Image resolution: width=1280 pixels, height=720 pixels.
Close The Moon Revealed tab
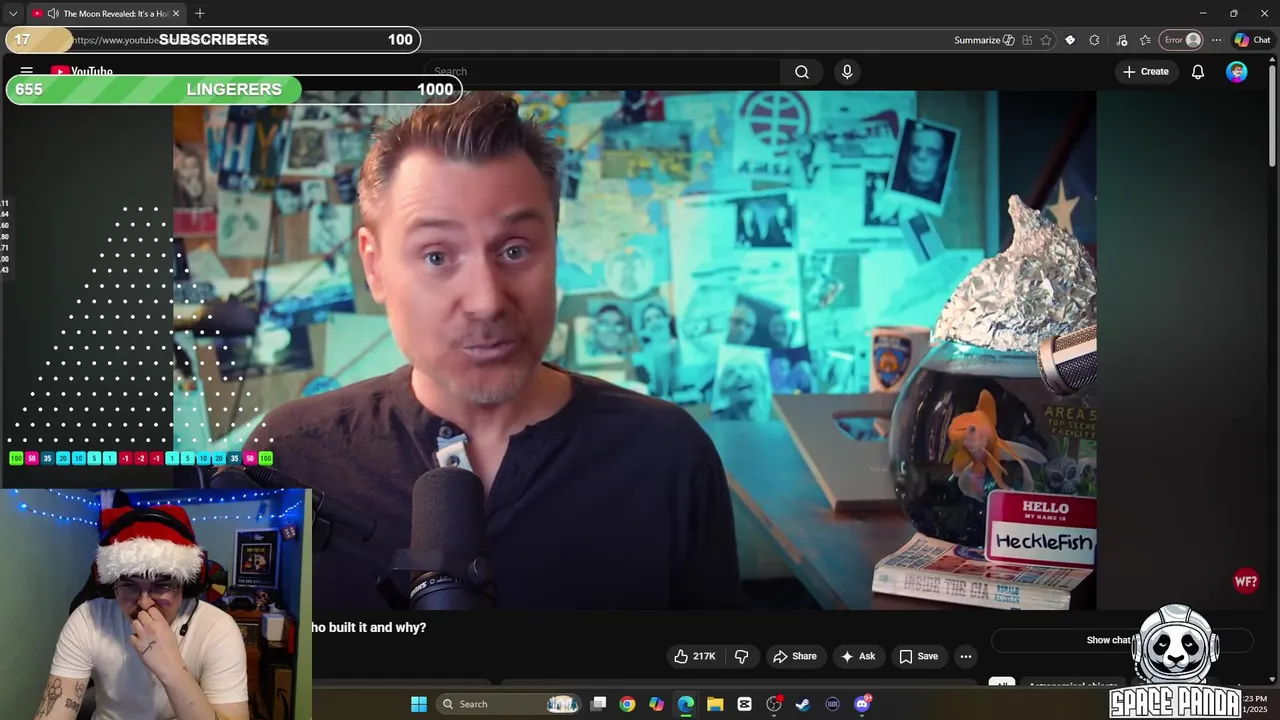[x=176, y=13]
